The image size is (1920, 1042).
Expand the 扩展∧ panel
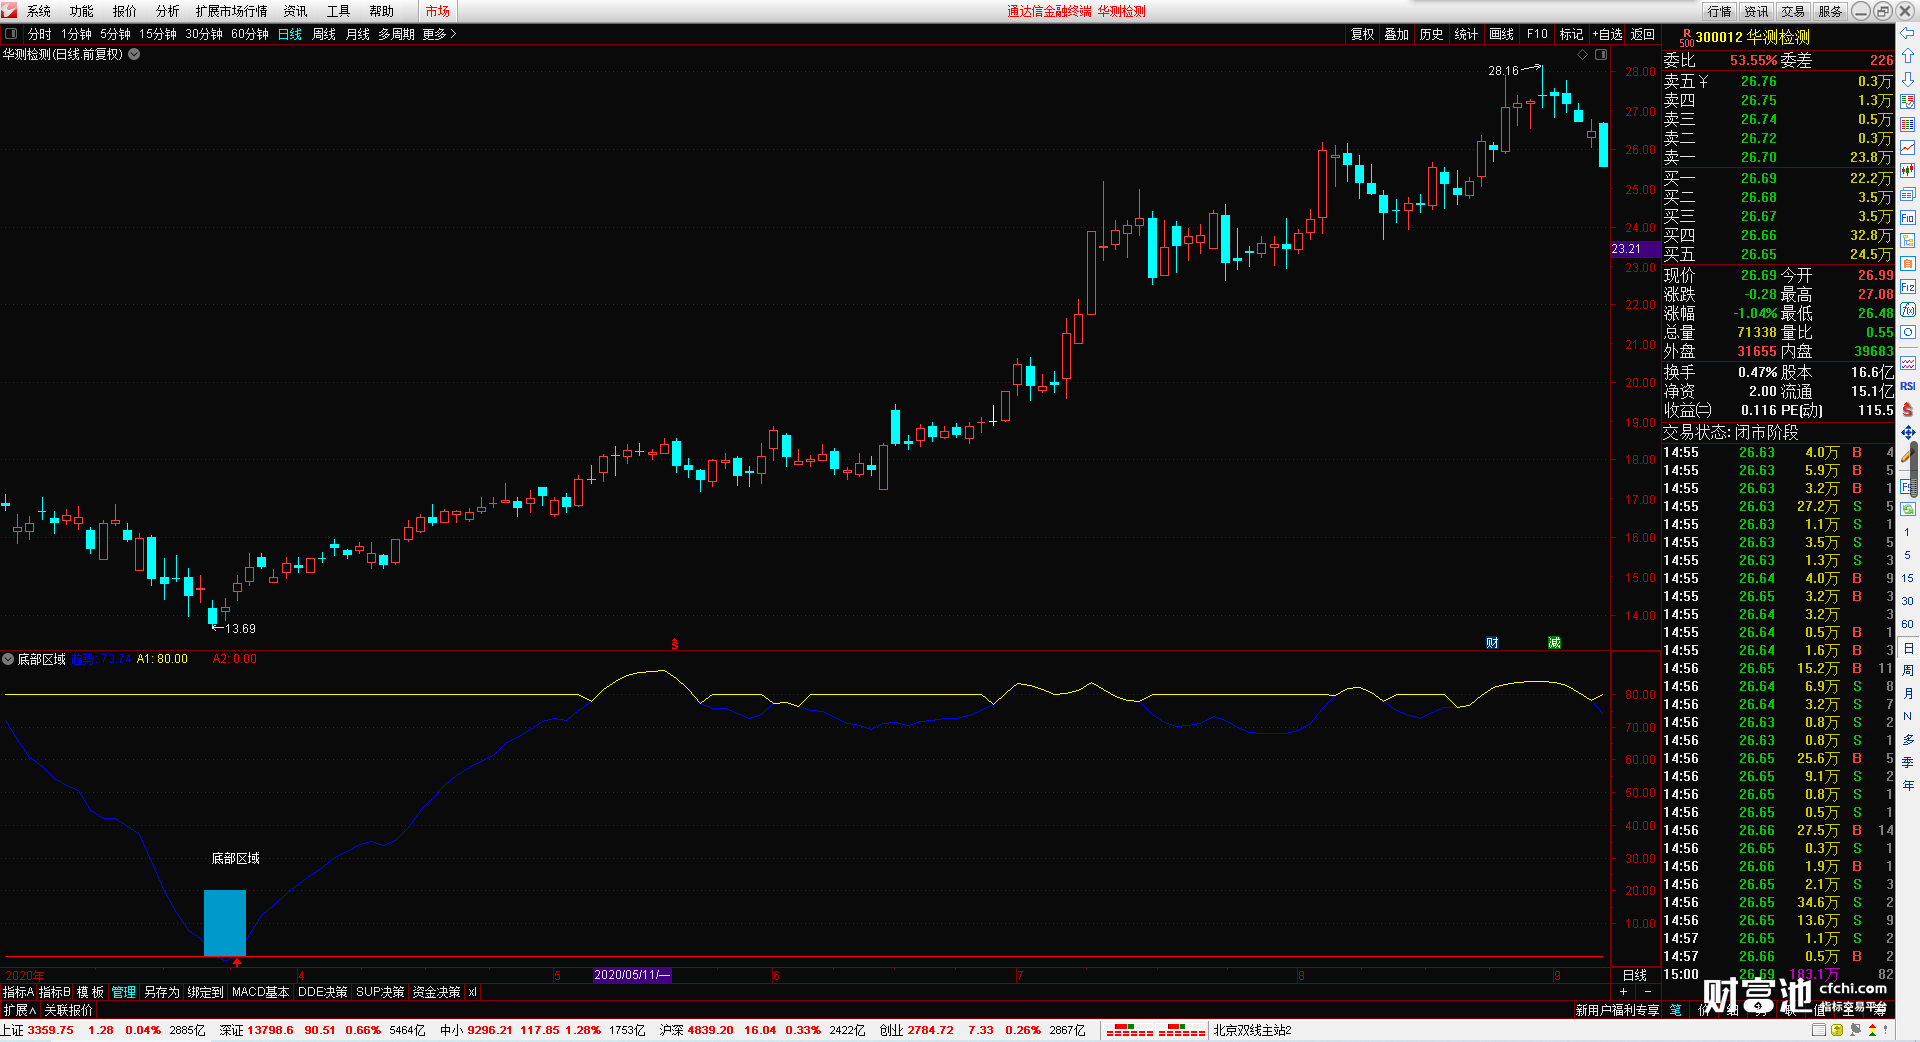(x=20, y=1010)
